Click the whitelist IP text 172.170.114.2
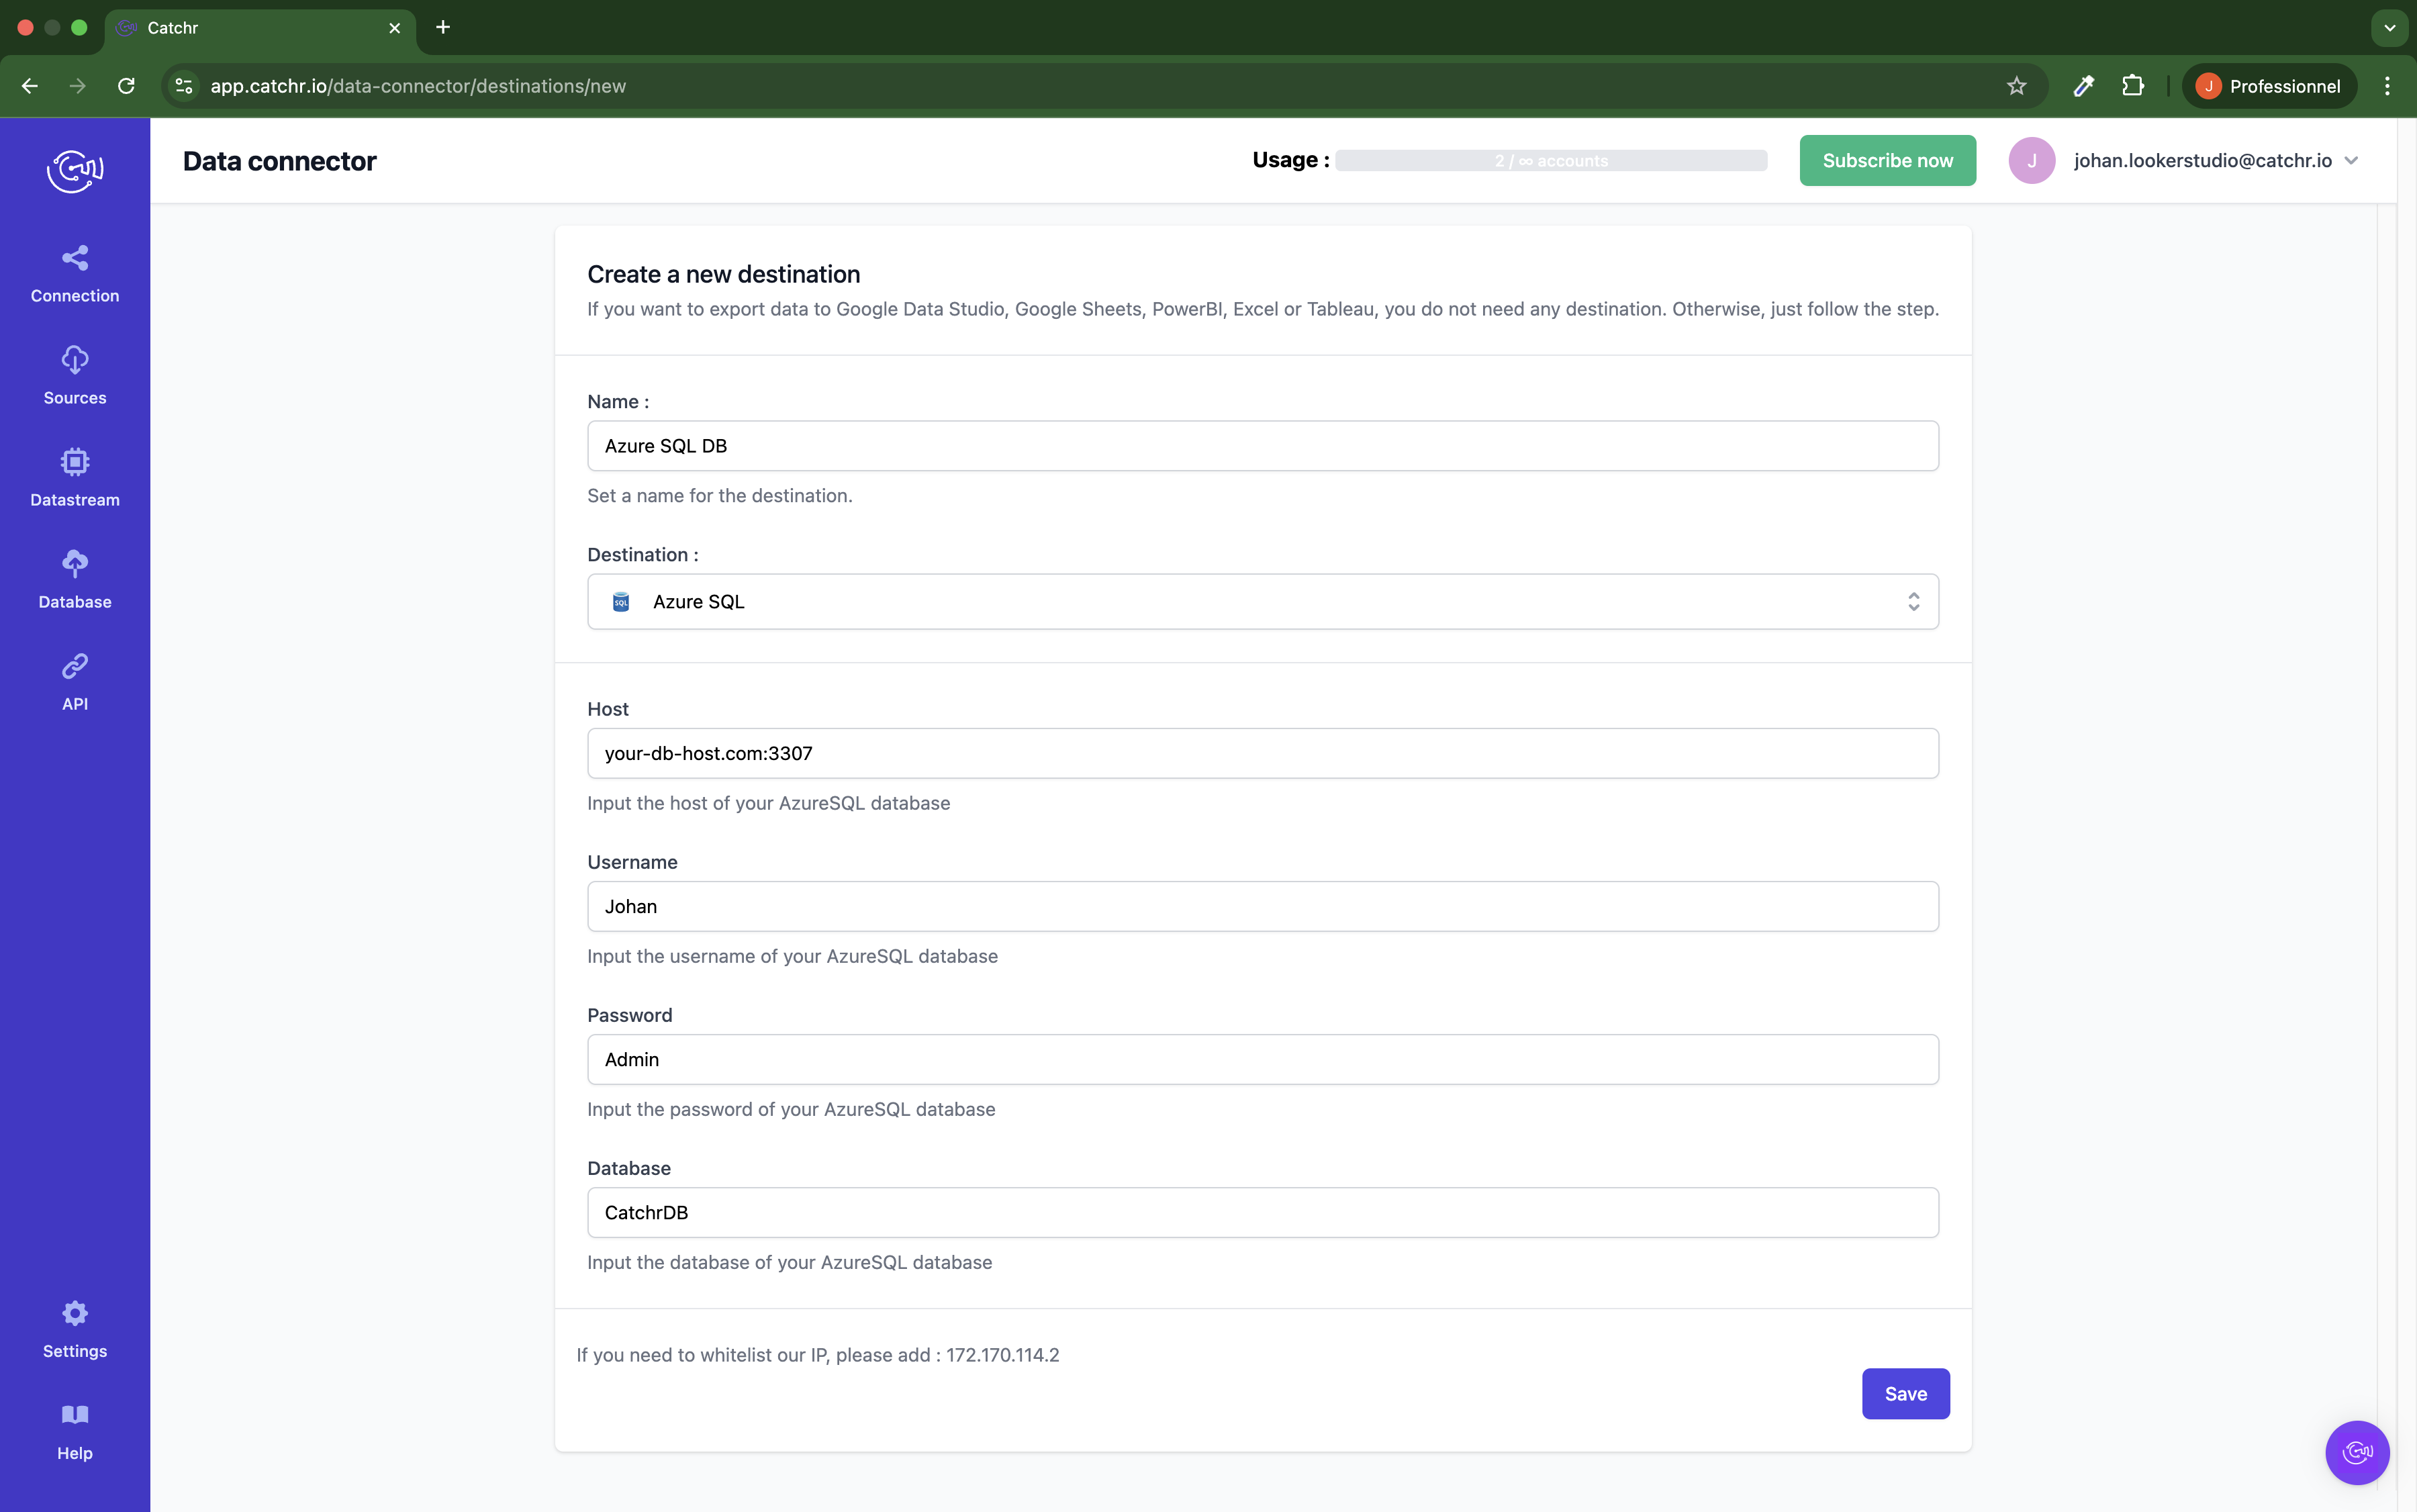 point(1003,1355)
